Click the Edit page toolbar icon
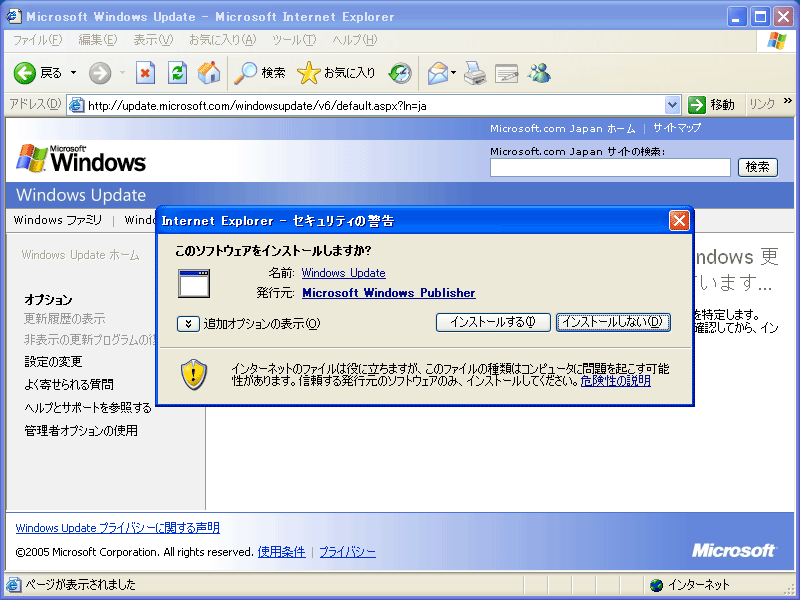This screenshot has width=800, height=600. [x=507, y=74]
